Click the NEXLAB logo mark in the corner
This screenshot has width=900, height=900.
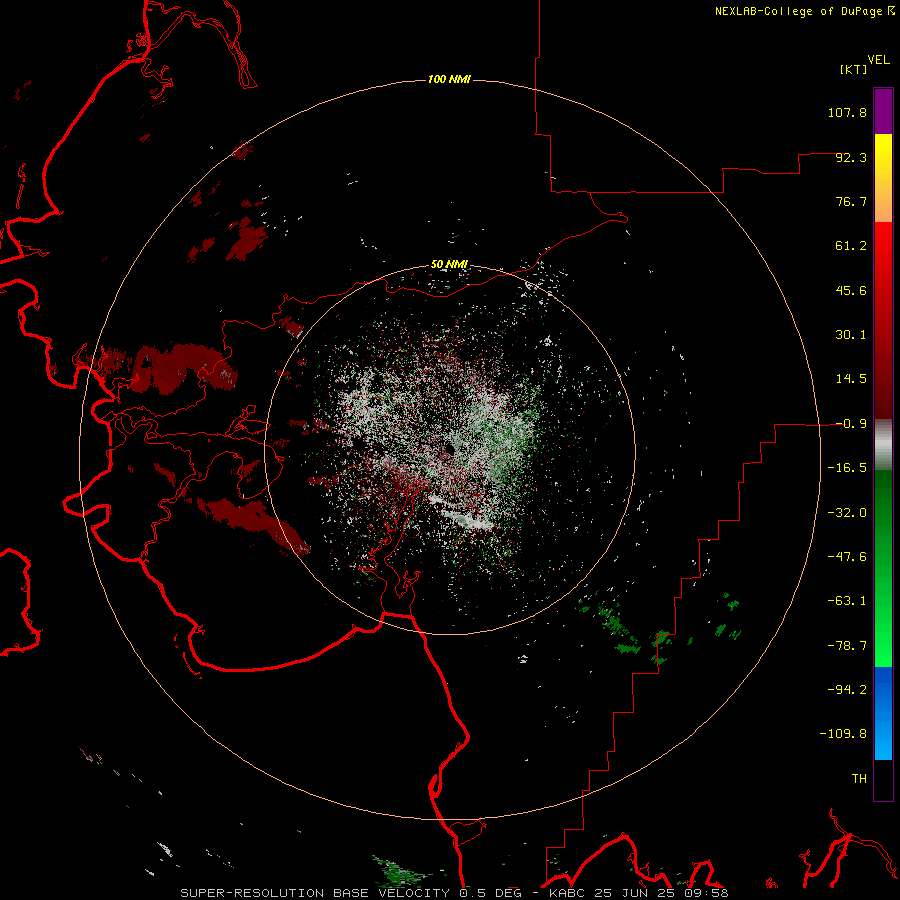point(891,10)
